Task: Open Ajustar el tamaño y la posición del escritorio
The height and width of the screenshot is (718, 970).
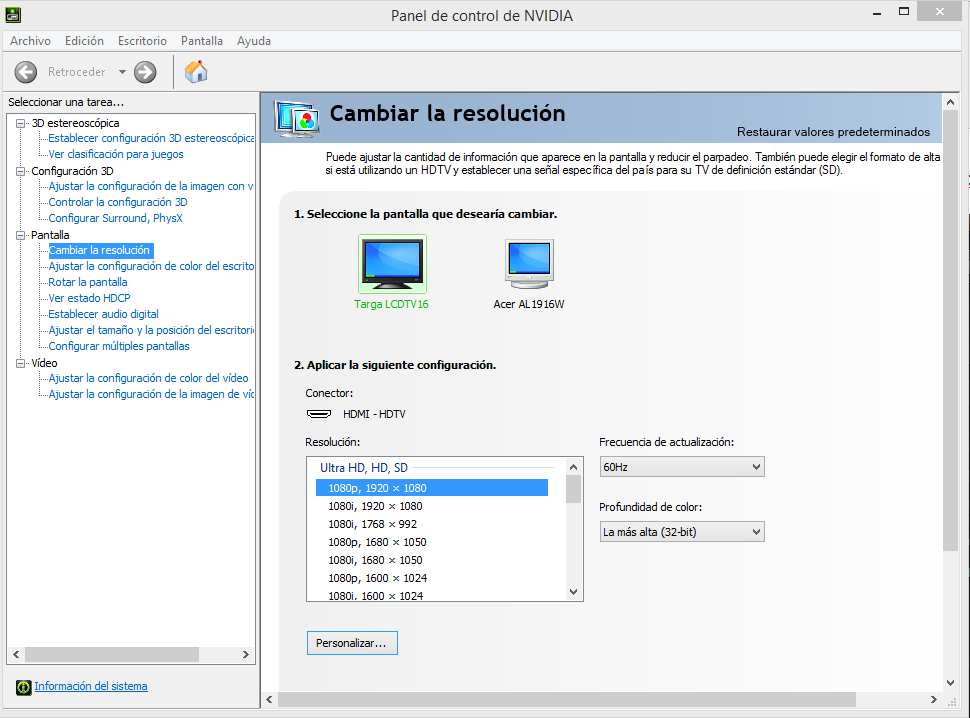Action: (151, 331)
